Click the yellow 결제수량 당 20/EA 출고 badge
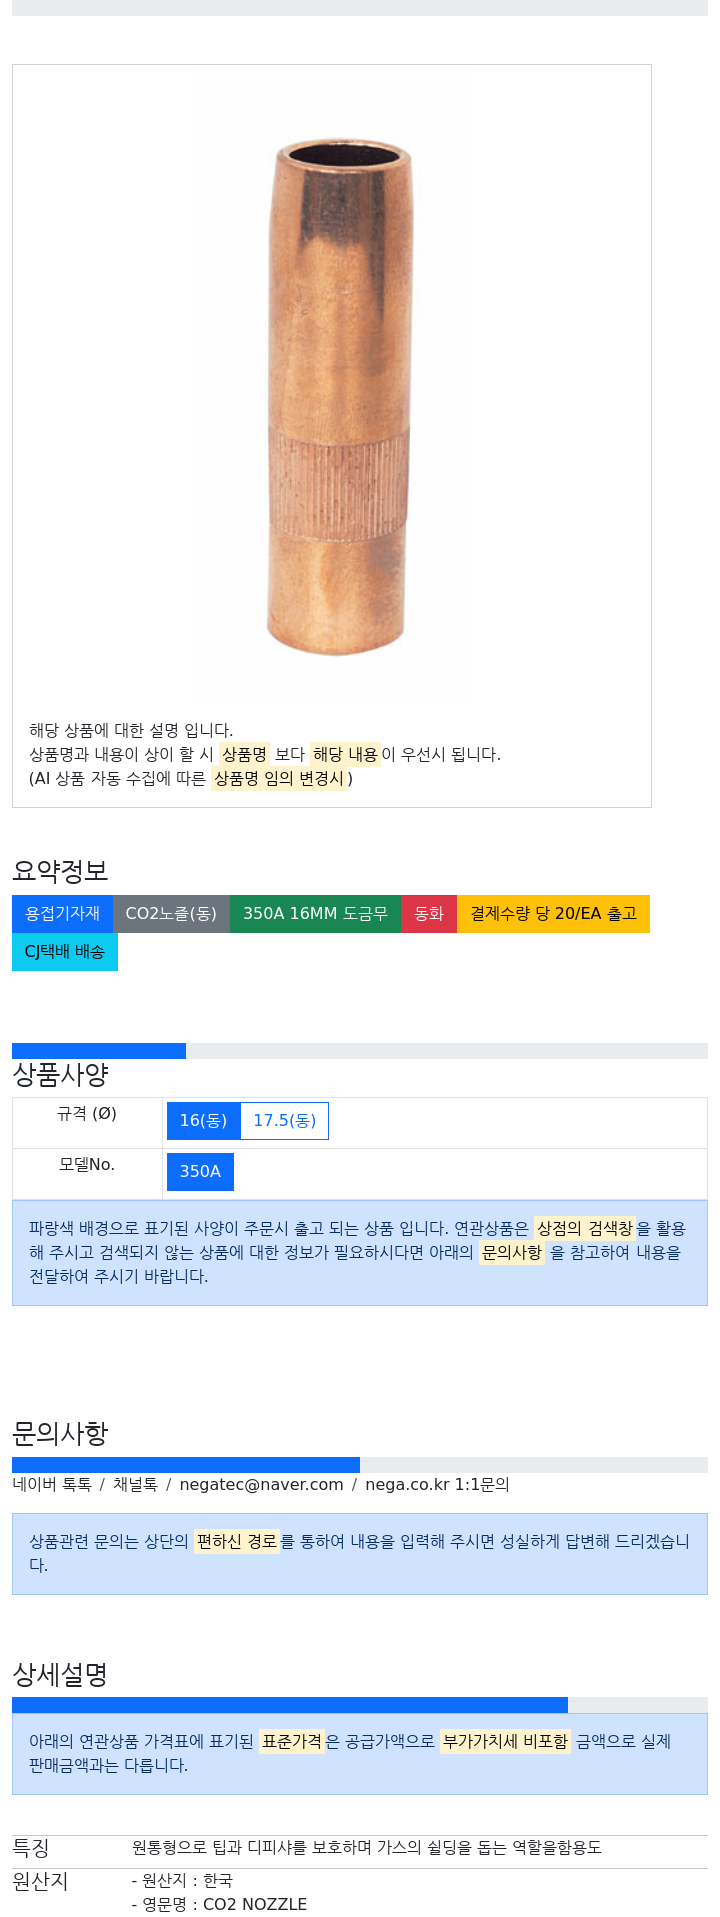Screen dimensions: 720x1917 (x=553, y=914)
